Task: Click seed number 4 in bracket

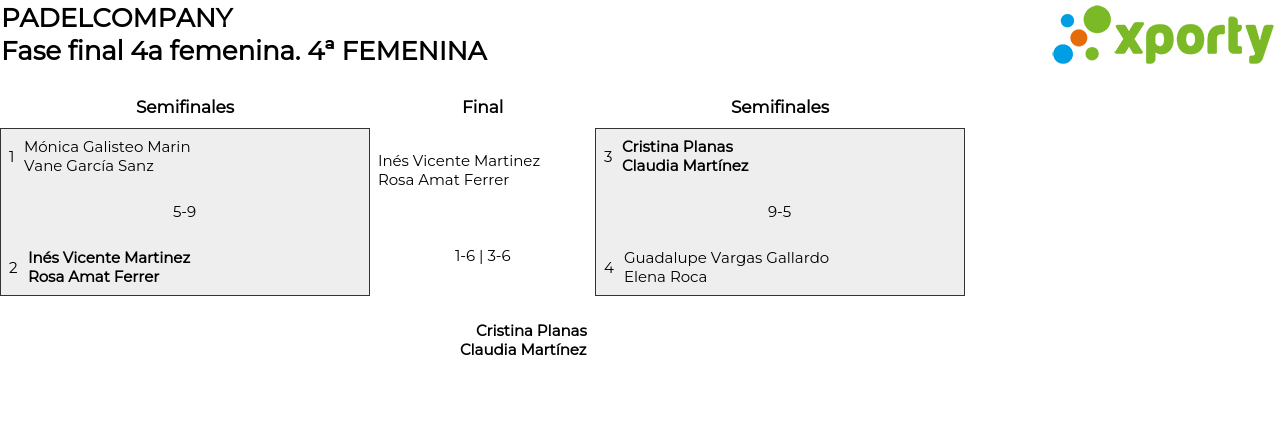Action: [609, 268]
